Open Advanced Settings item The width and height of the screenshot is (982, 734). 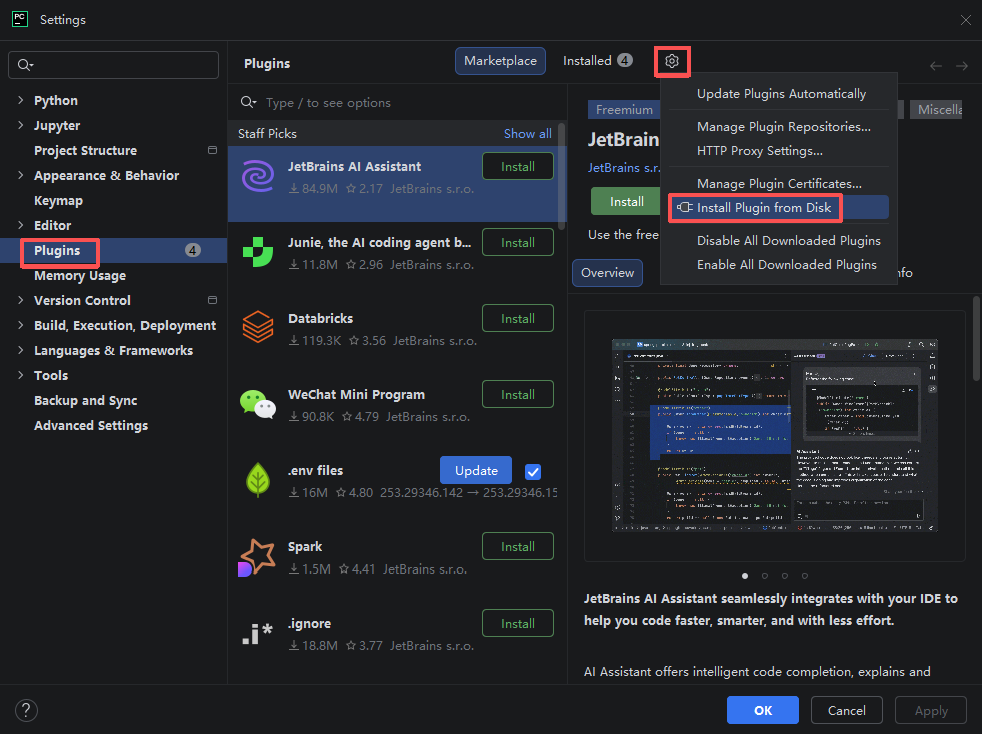click(91, 425)
